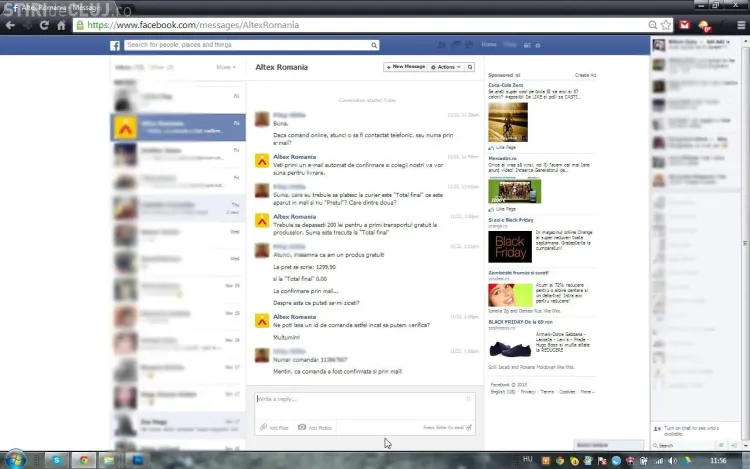Image resolution: width=750 pixels, height=469 pixels.
Task: Click Like Page under Coca-Cola Zero ad
Action: pyautogui.click(x=505, y=146)
